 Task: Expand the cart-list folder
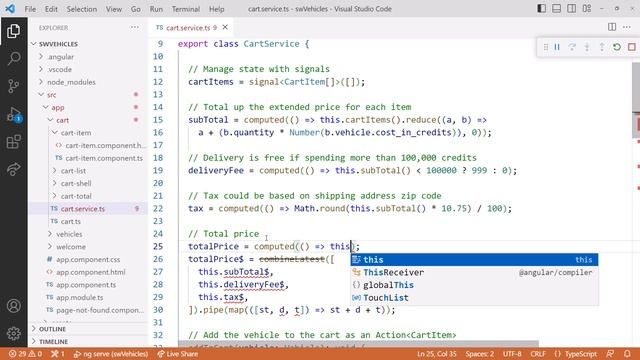[x=73, y=171]
